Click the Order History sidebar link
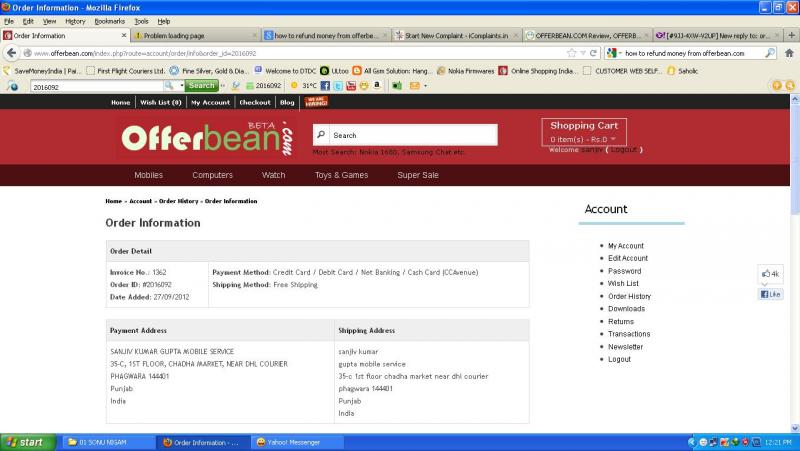This screenshot has width=800, height=451. pos(629,296)
